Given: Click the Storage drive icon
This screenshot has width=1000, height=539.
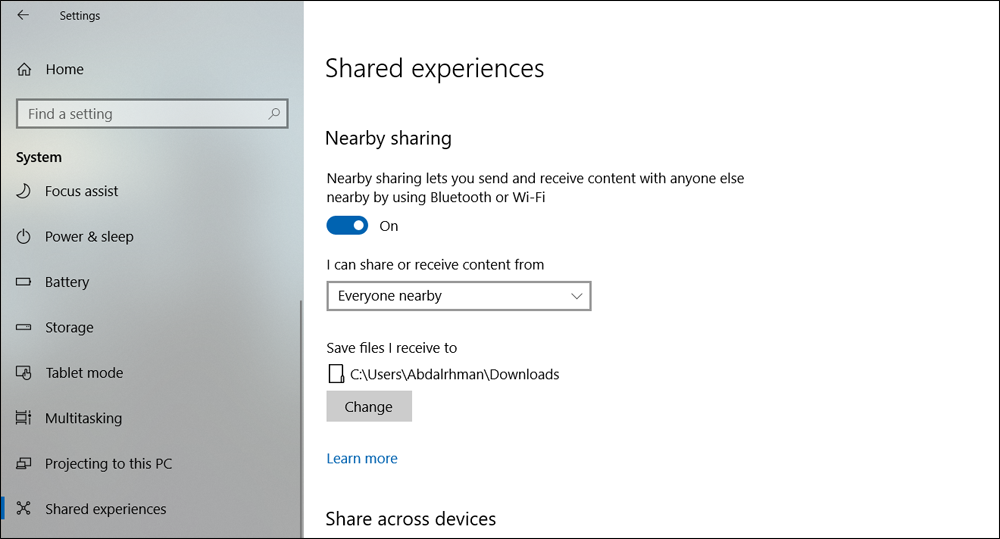Looking at the screenshot, I should click(25, 328).
